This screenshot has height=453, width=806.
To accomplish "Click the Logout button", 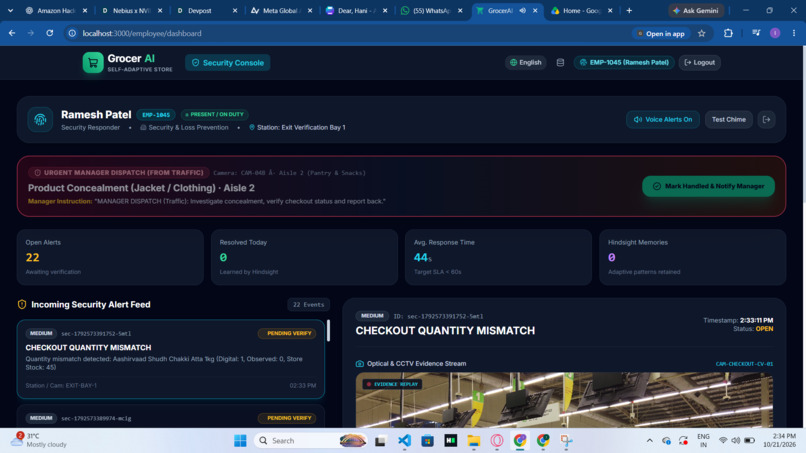I will tap(700, 62).
